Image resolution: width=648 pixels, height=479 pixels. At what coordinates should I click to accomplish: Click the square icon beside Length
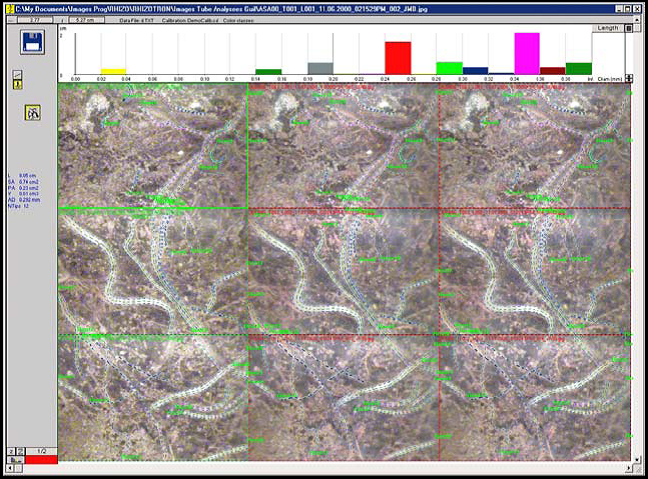[626, 28]
